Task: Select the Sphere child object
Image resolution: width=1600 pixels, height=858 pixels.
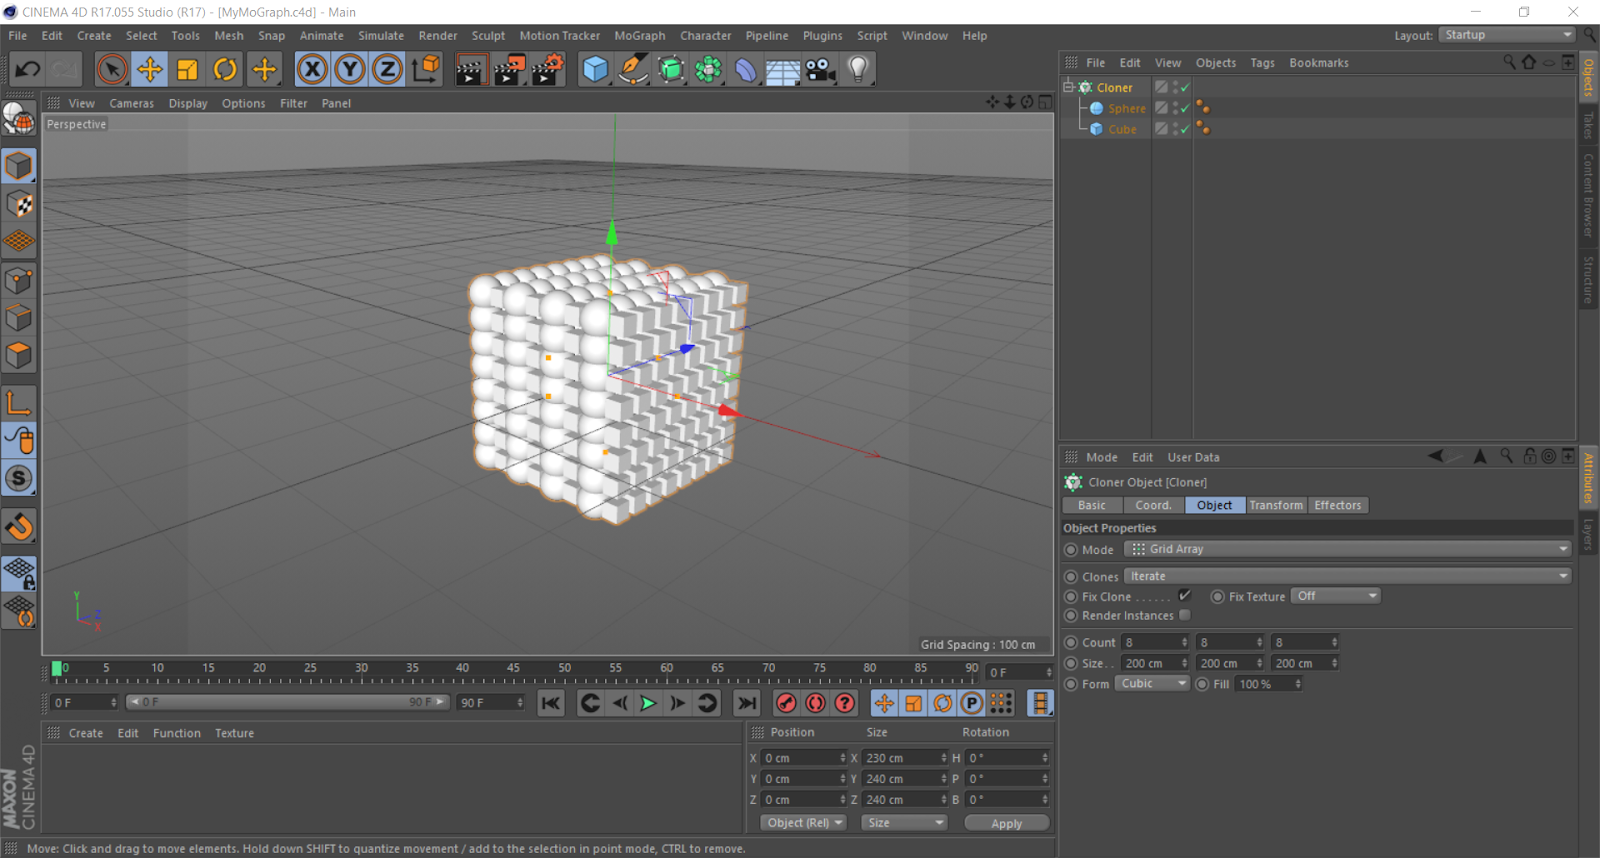Action: click(1126, 109)
